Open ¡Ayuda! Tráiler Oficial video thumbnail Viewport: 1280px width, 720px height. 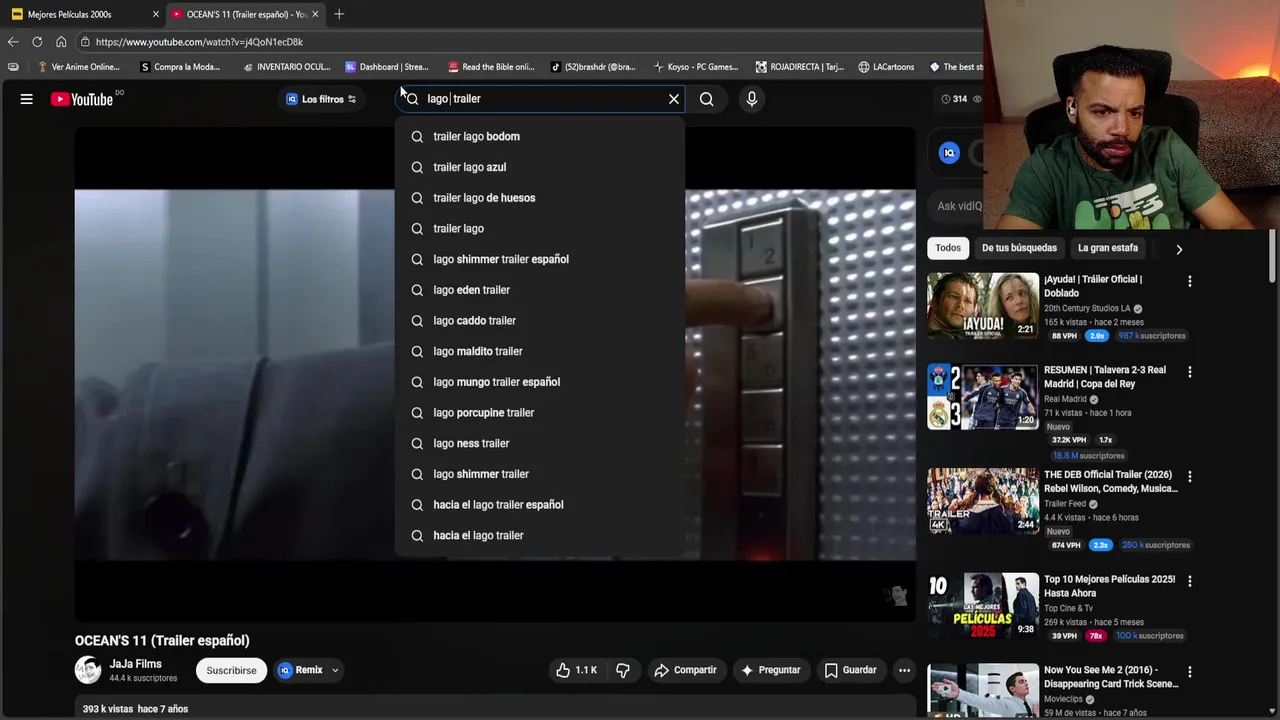click(982, 305)
